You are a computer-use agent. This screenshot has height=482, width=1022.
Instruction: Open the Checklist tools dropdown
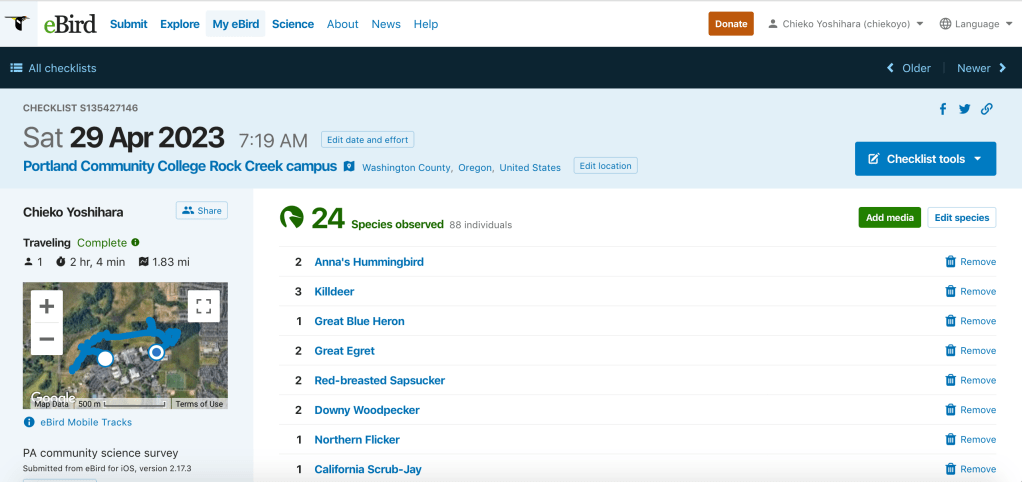tap(925, 159)
